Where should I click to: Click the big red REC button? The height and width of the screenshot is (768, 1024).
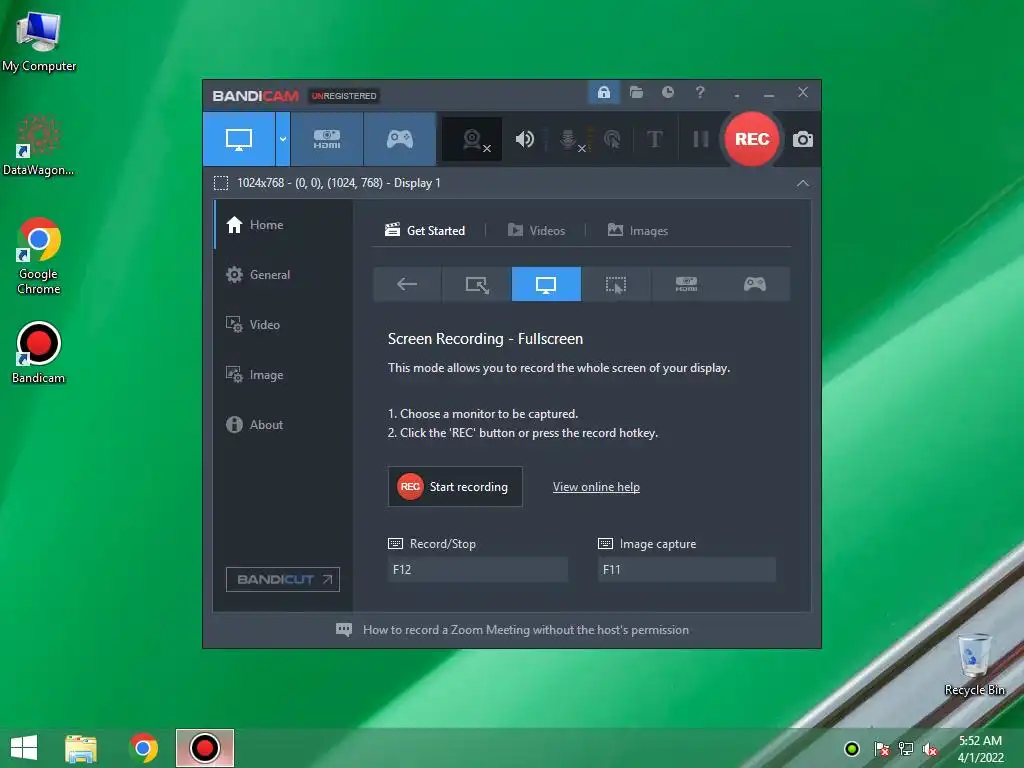coord(752,139)
